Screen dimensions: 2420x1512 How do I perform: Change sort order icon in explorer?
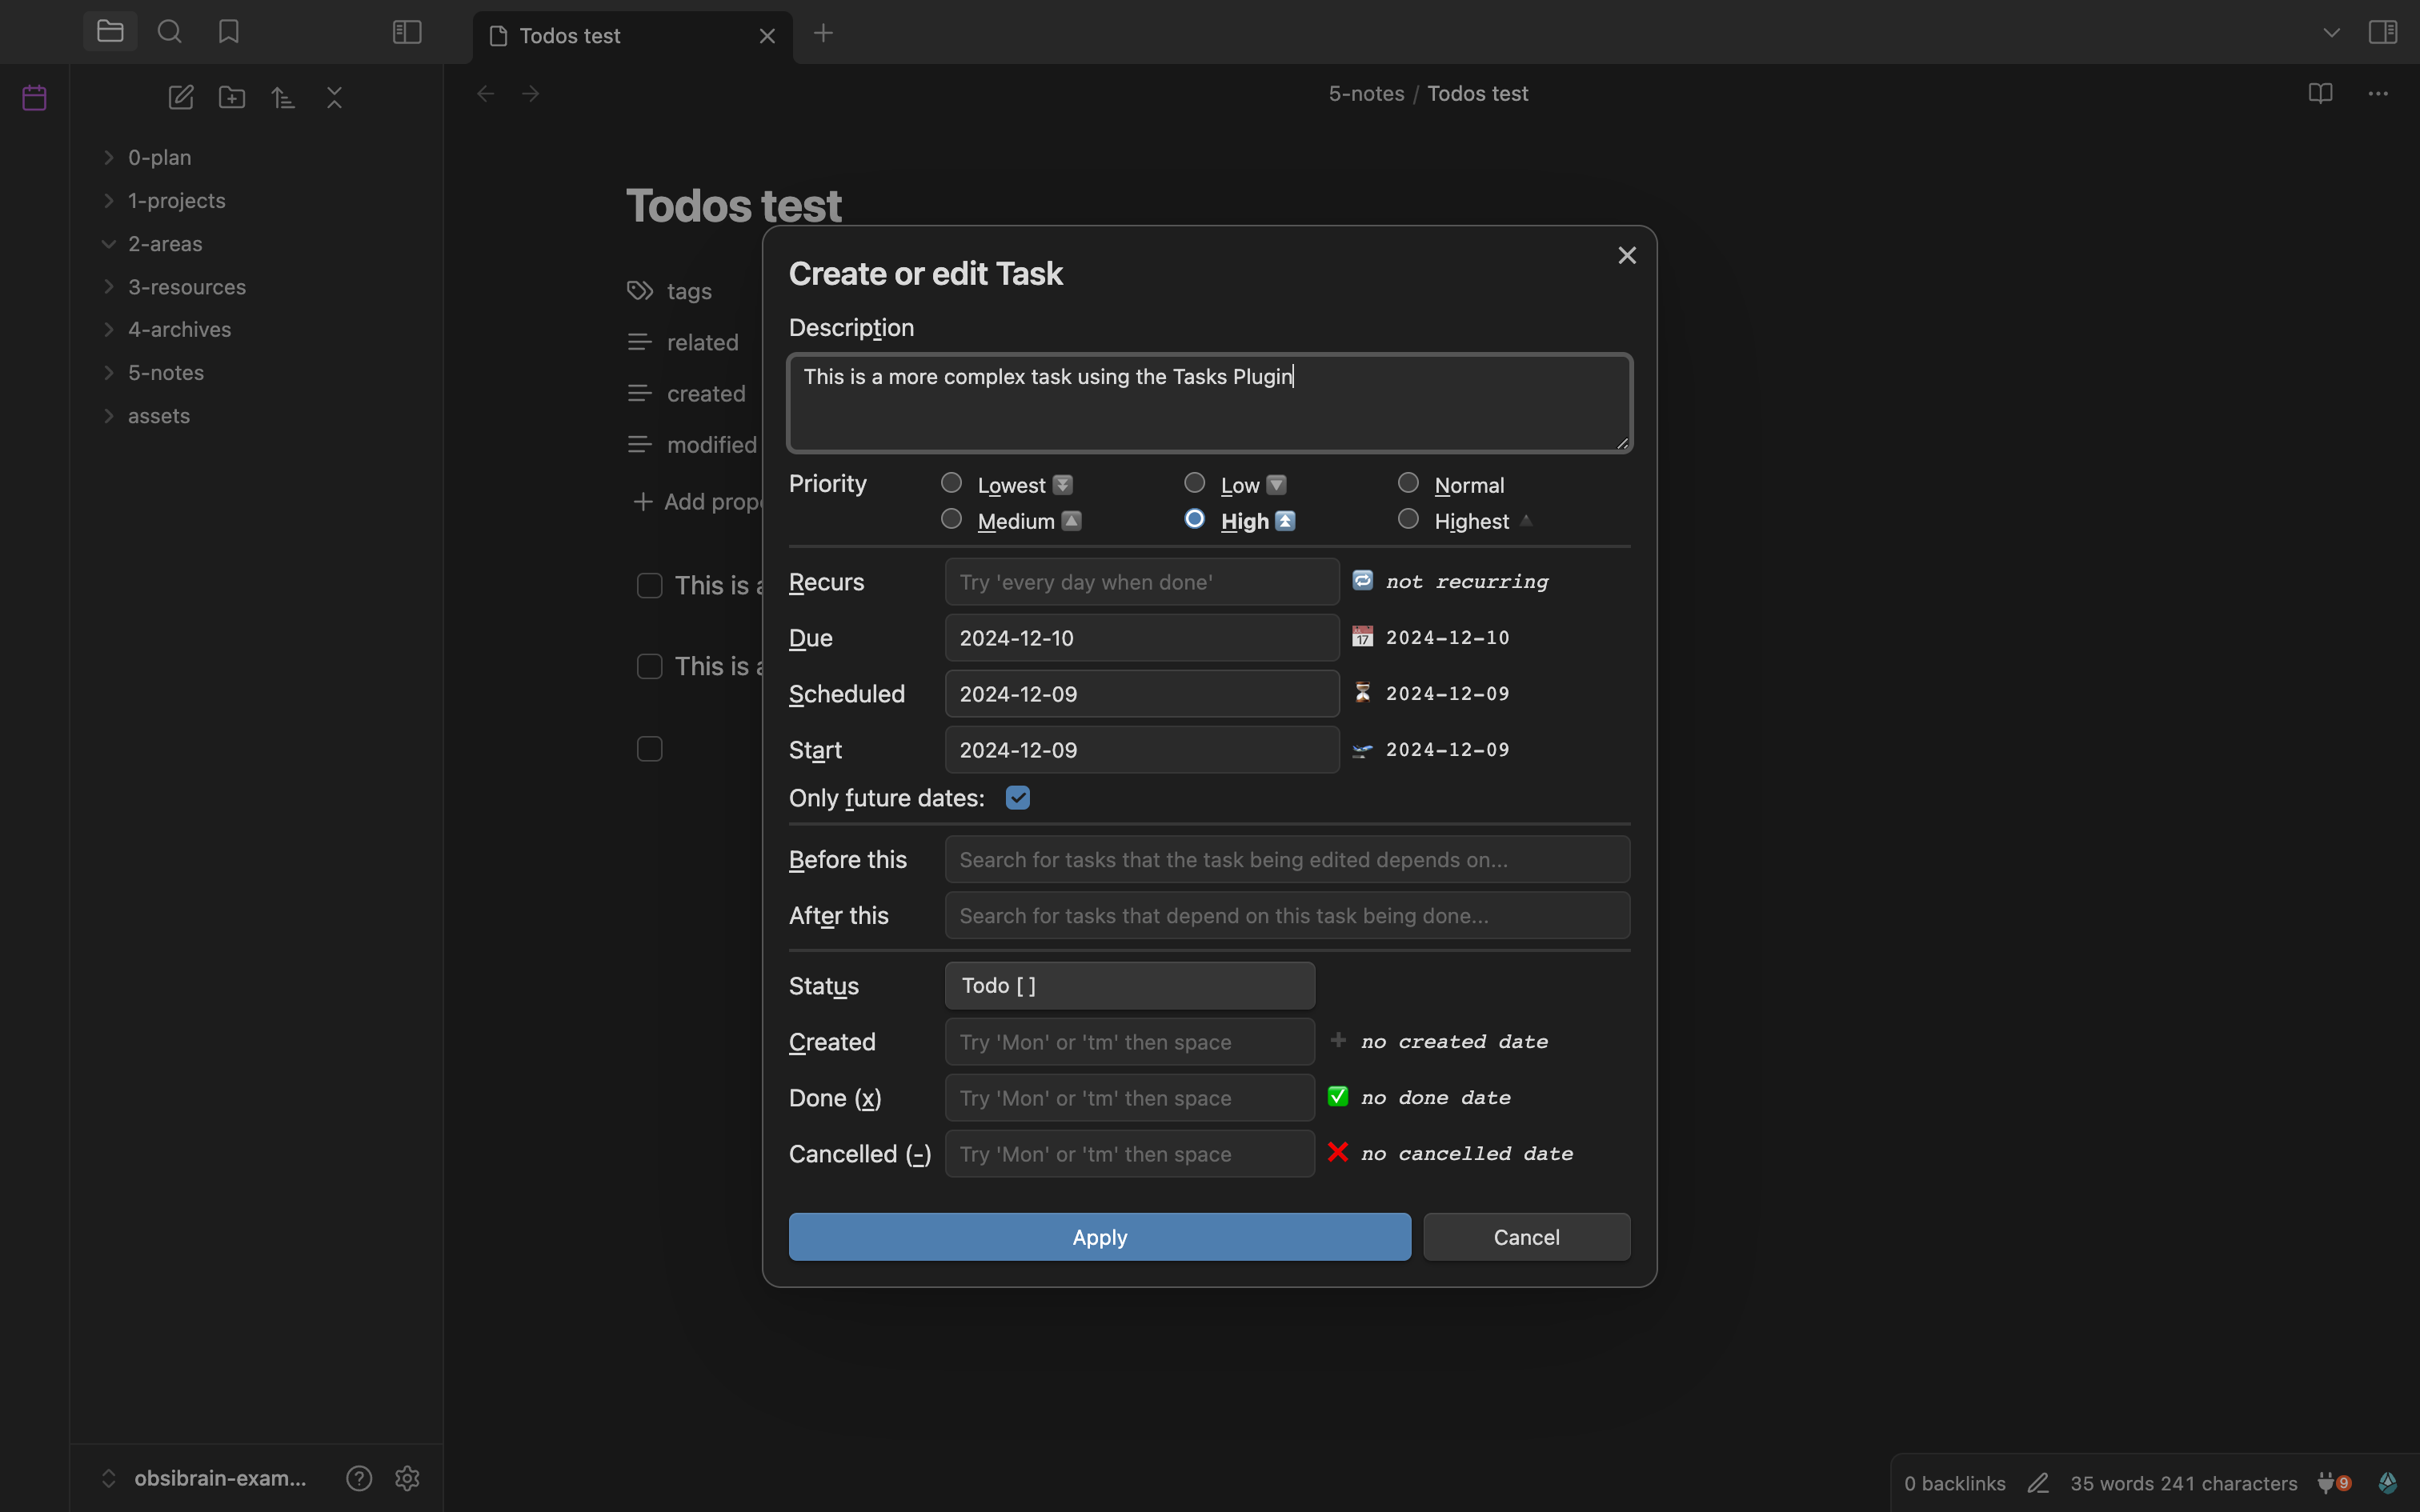point(283,97)
